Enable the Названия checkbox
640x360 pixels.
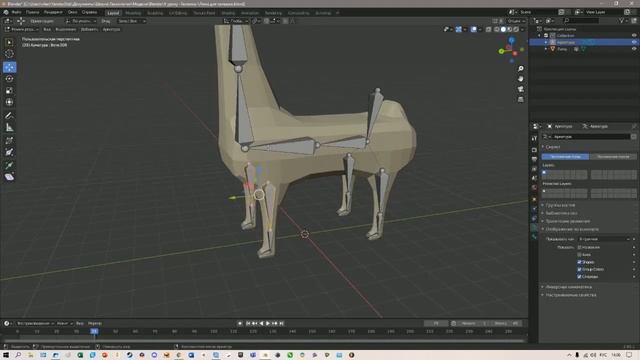(579, 247)
